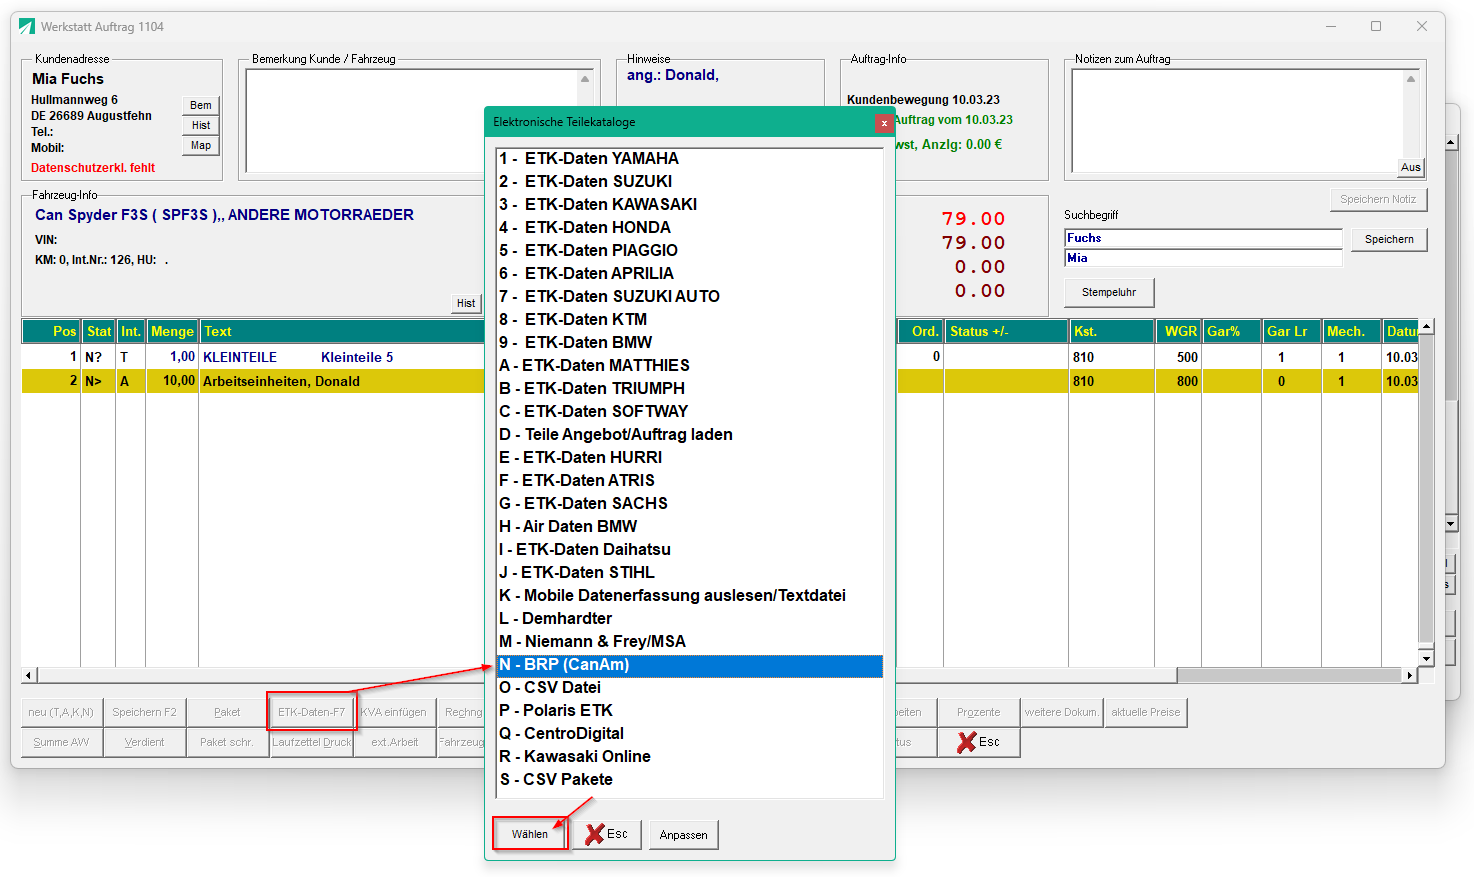Screen dimensions: 1474x877
Task: Choose ETK-Daten HURRI catalog
Action: click(690, 458)
